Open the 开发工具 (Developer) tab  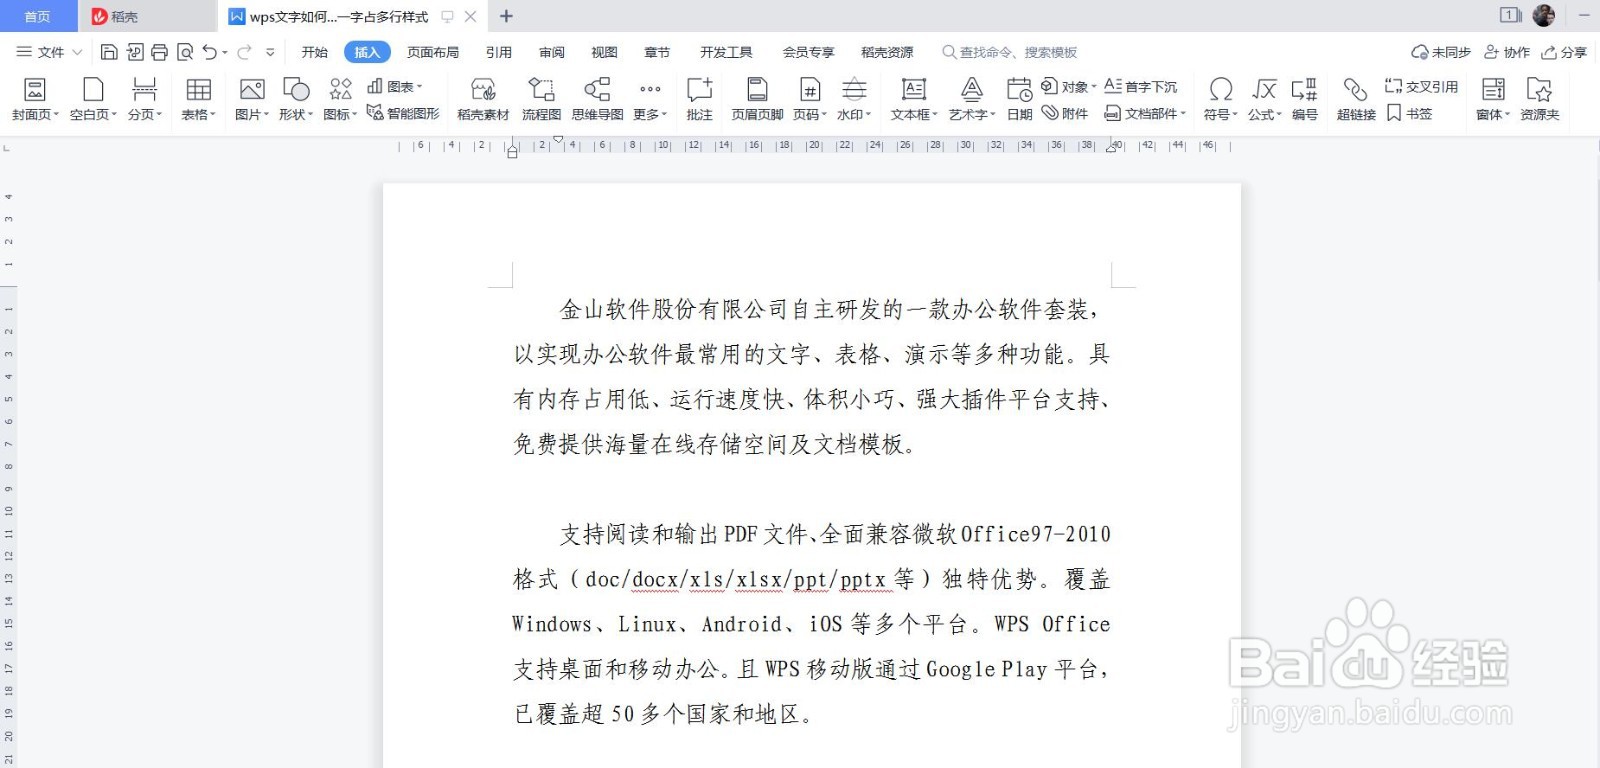coord(726,52)
